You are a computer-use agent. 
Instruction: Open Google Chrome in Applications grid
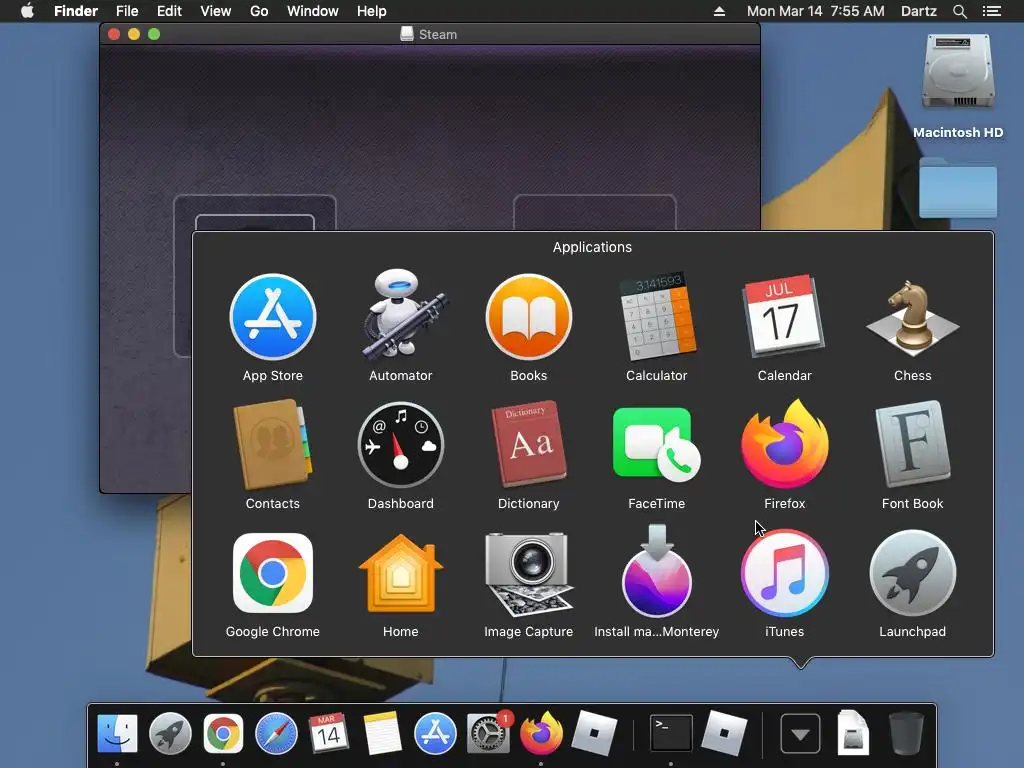[x=272, y=573]
